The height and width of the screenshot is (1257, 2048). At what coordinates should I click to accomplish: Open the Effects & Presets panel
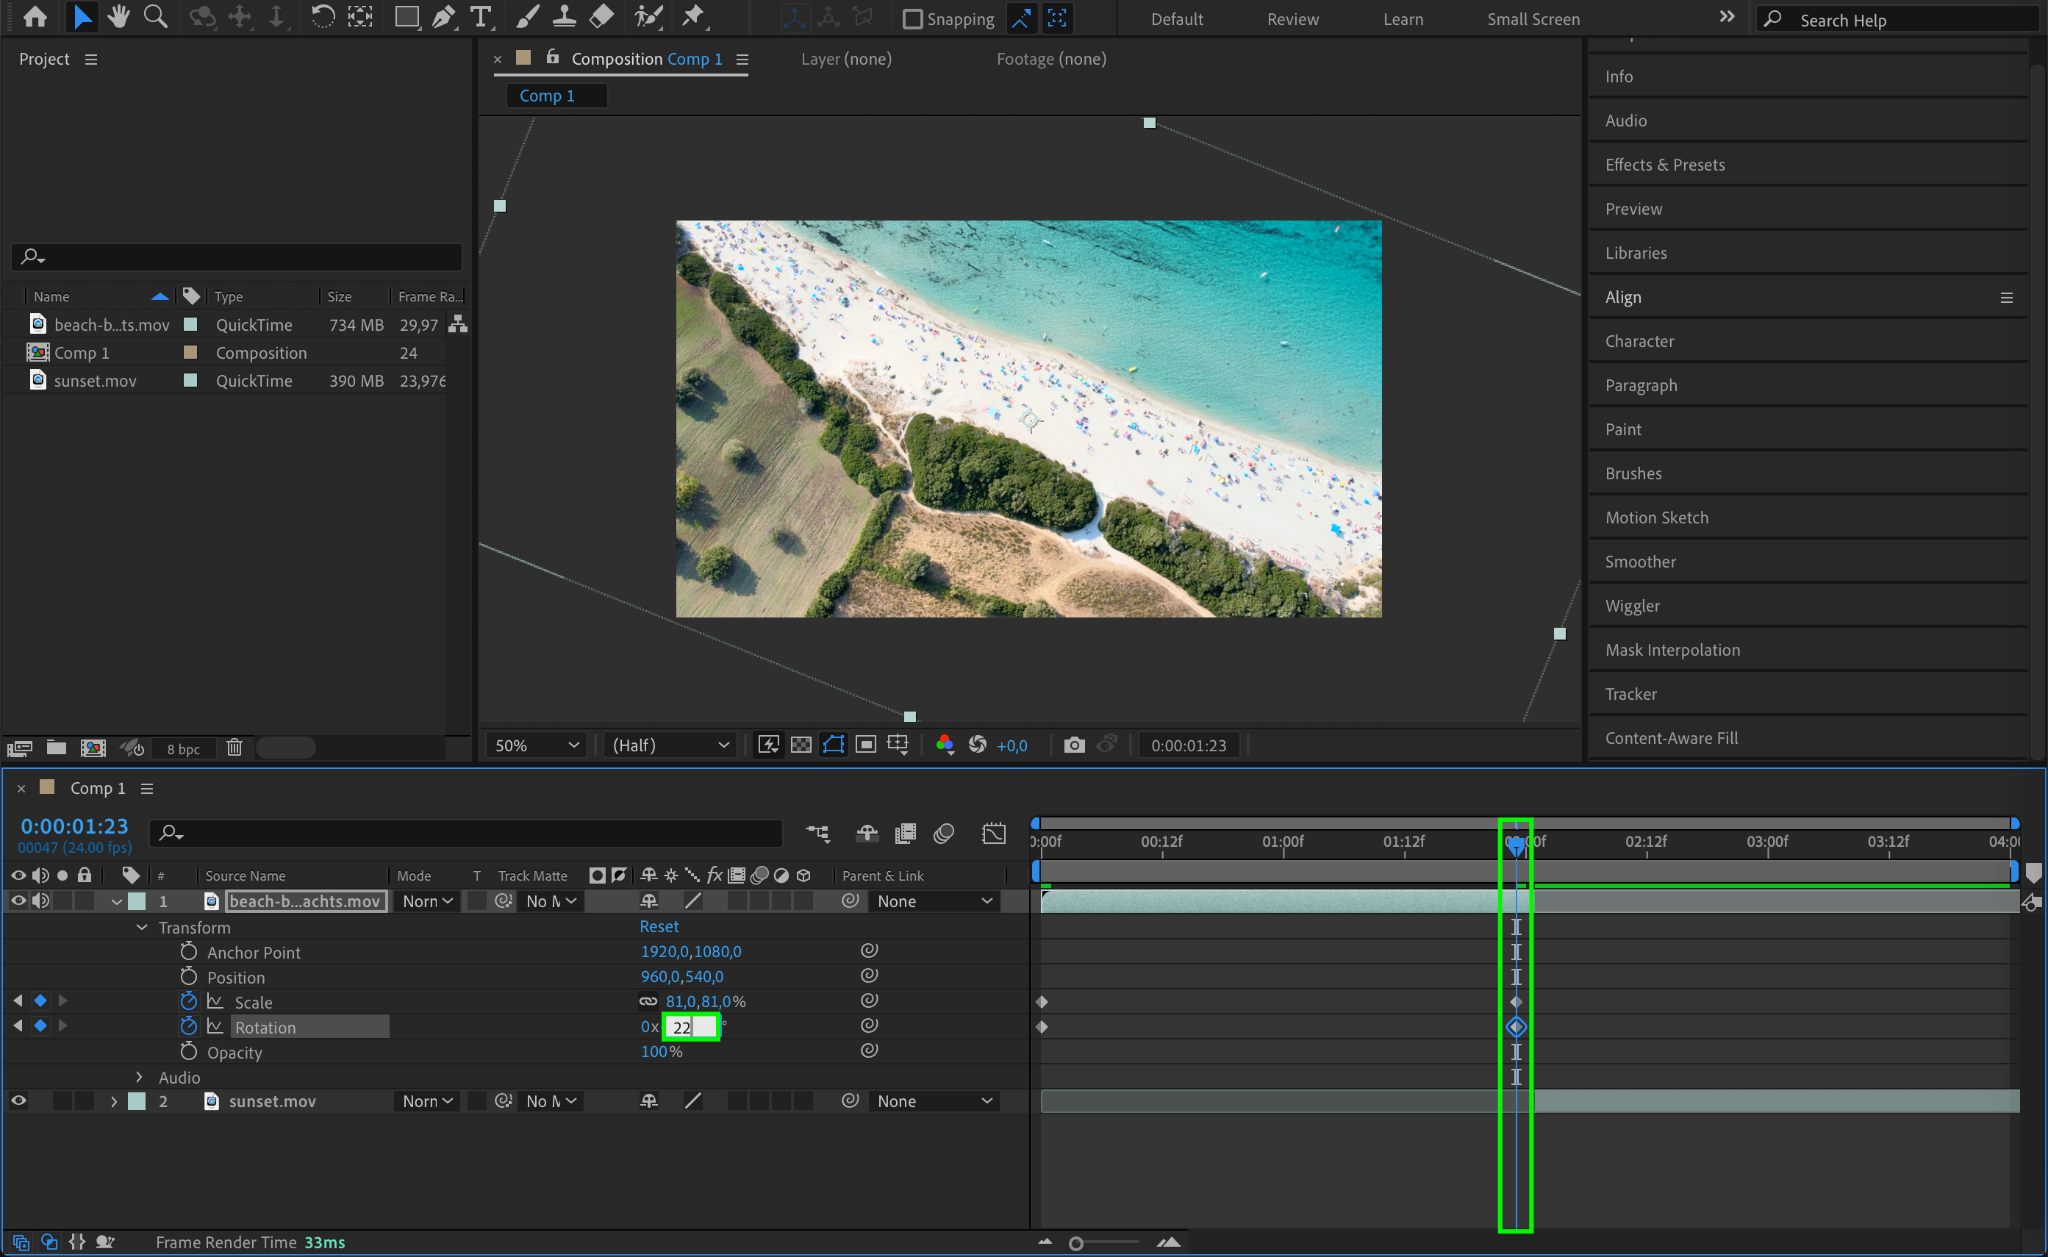coord(1664,165)
